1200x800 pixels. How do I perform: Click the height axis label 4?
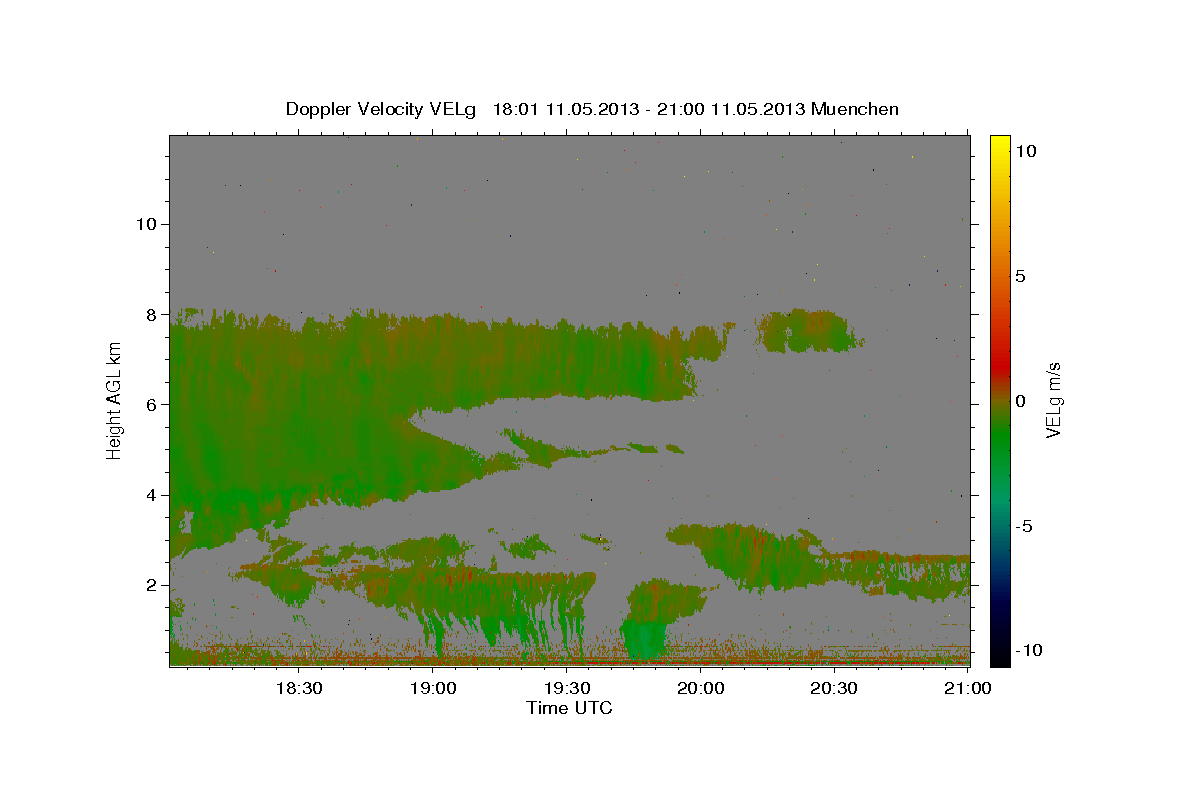click(149, 495)
